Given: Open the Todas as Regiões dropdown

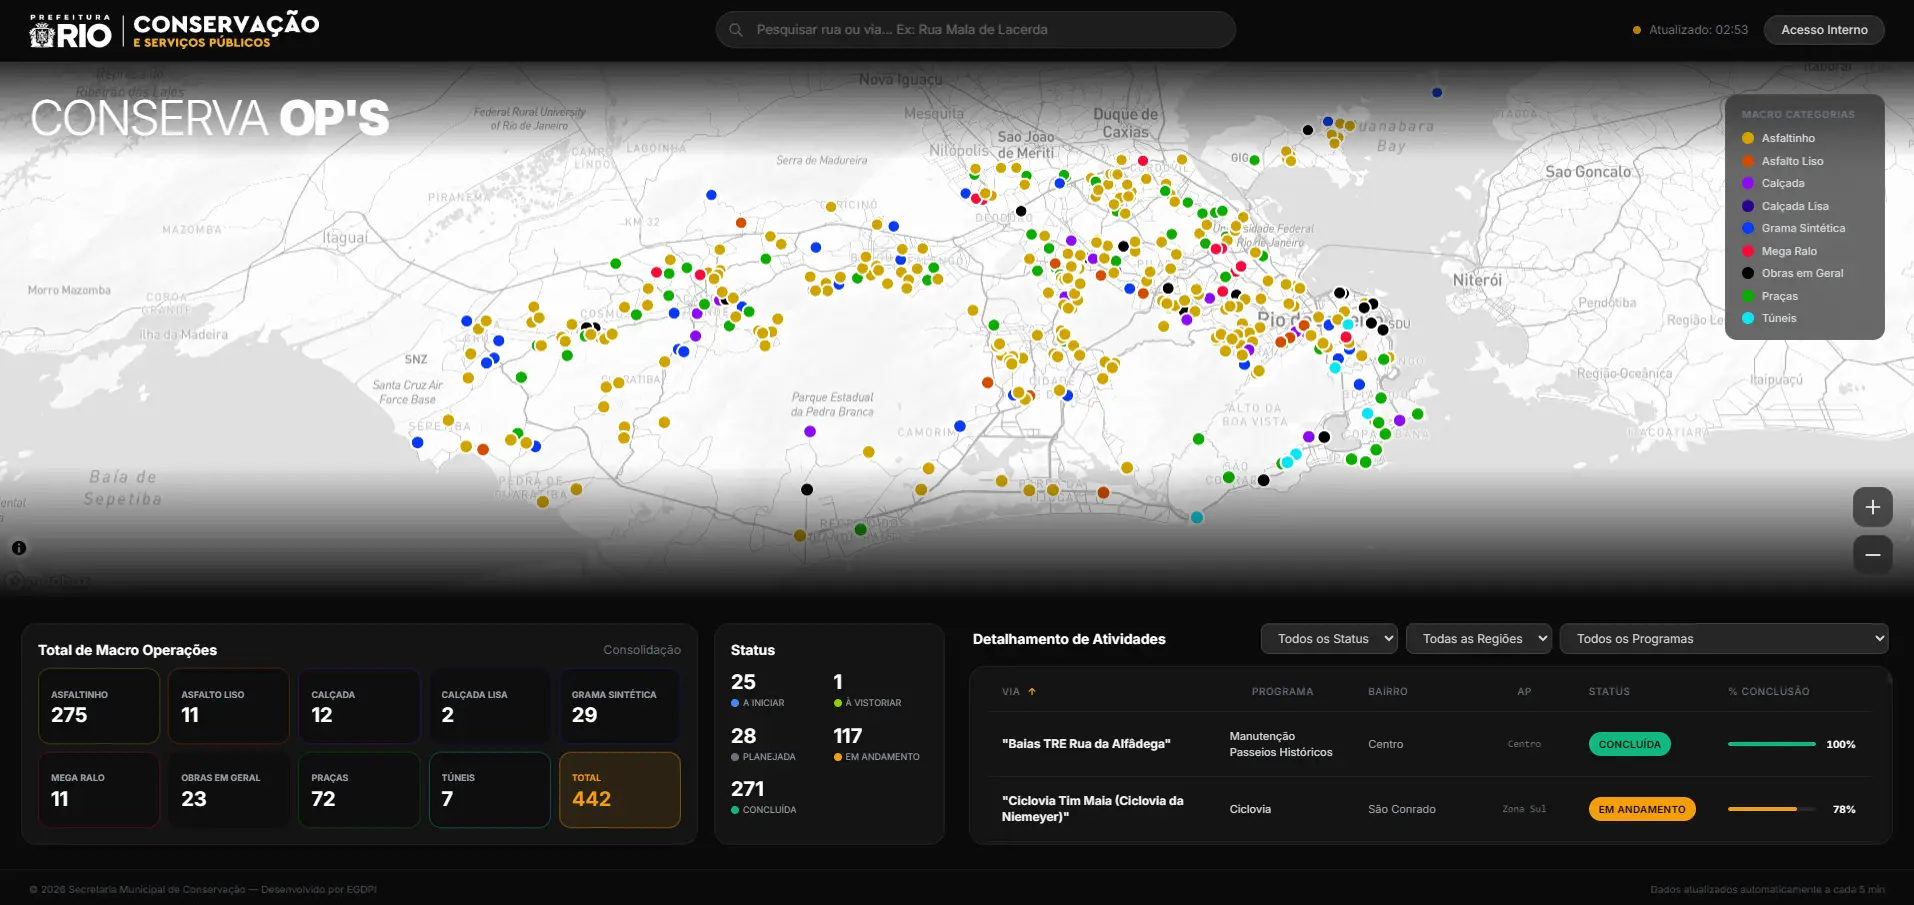Looking at the screenshot, I should click(1479, 639).
